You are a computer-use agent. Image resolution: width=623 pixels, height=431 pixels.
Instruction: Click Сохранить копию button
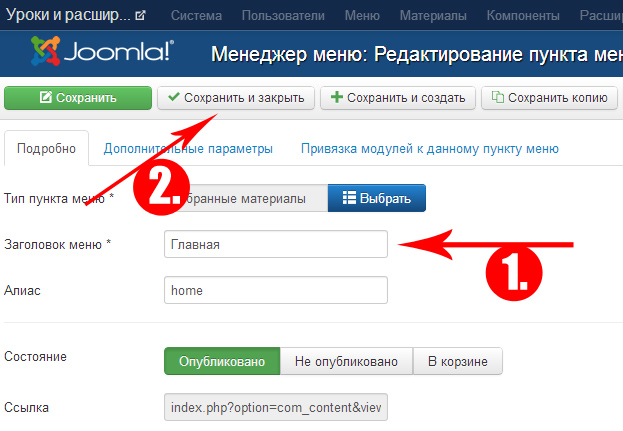pos(549,98)
